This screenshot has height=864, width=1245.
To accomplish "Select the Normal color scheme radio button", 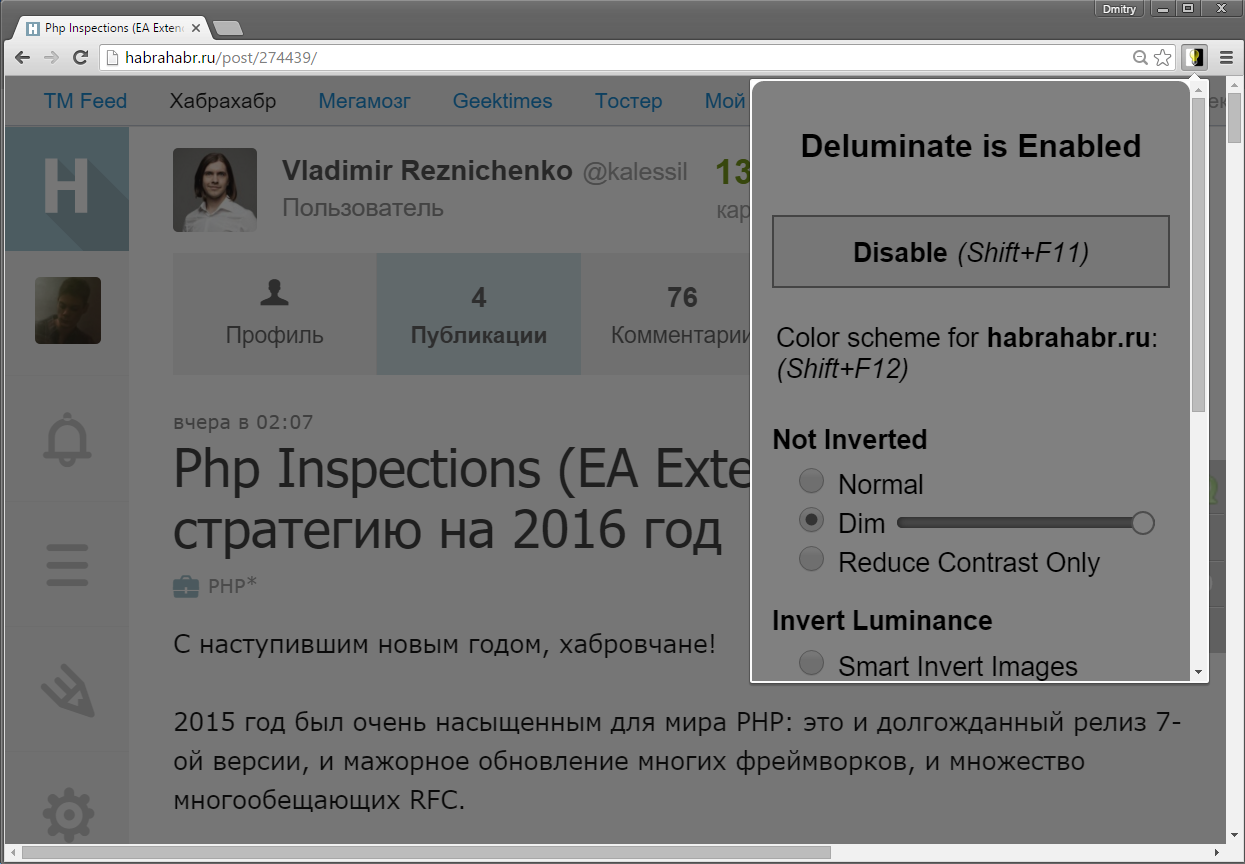I will tap(811, 481).
